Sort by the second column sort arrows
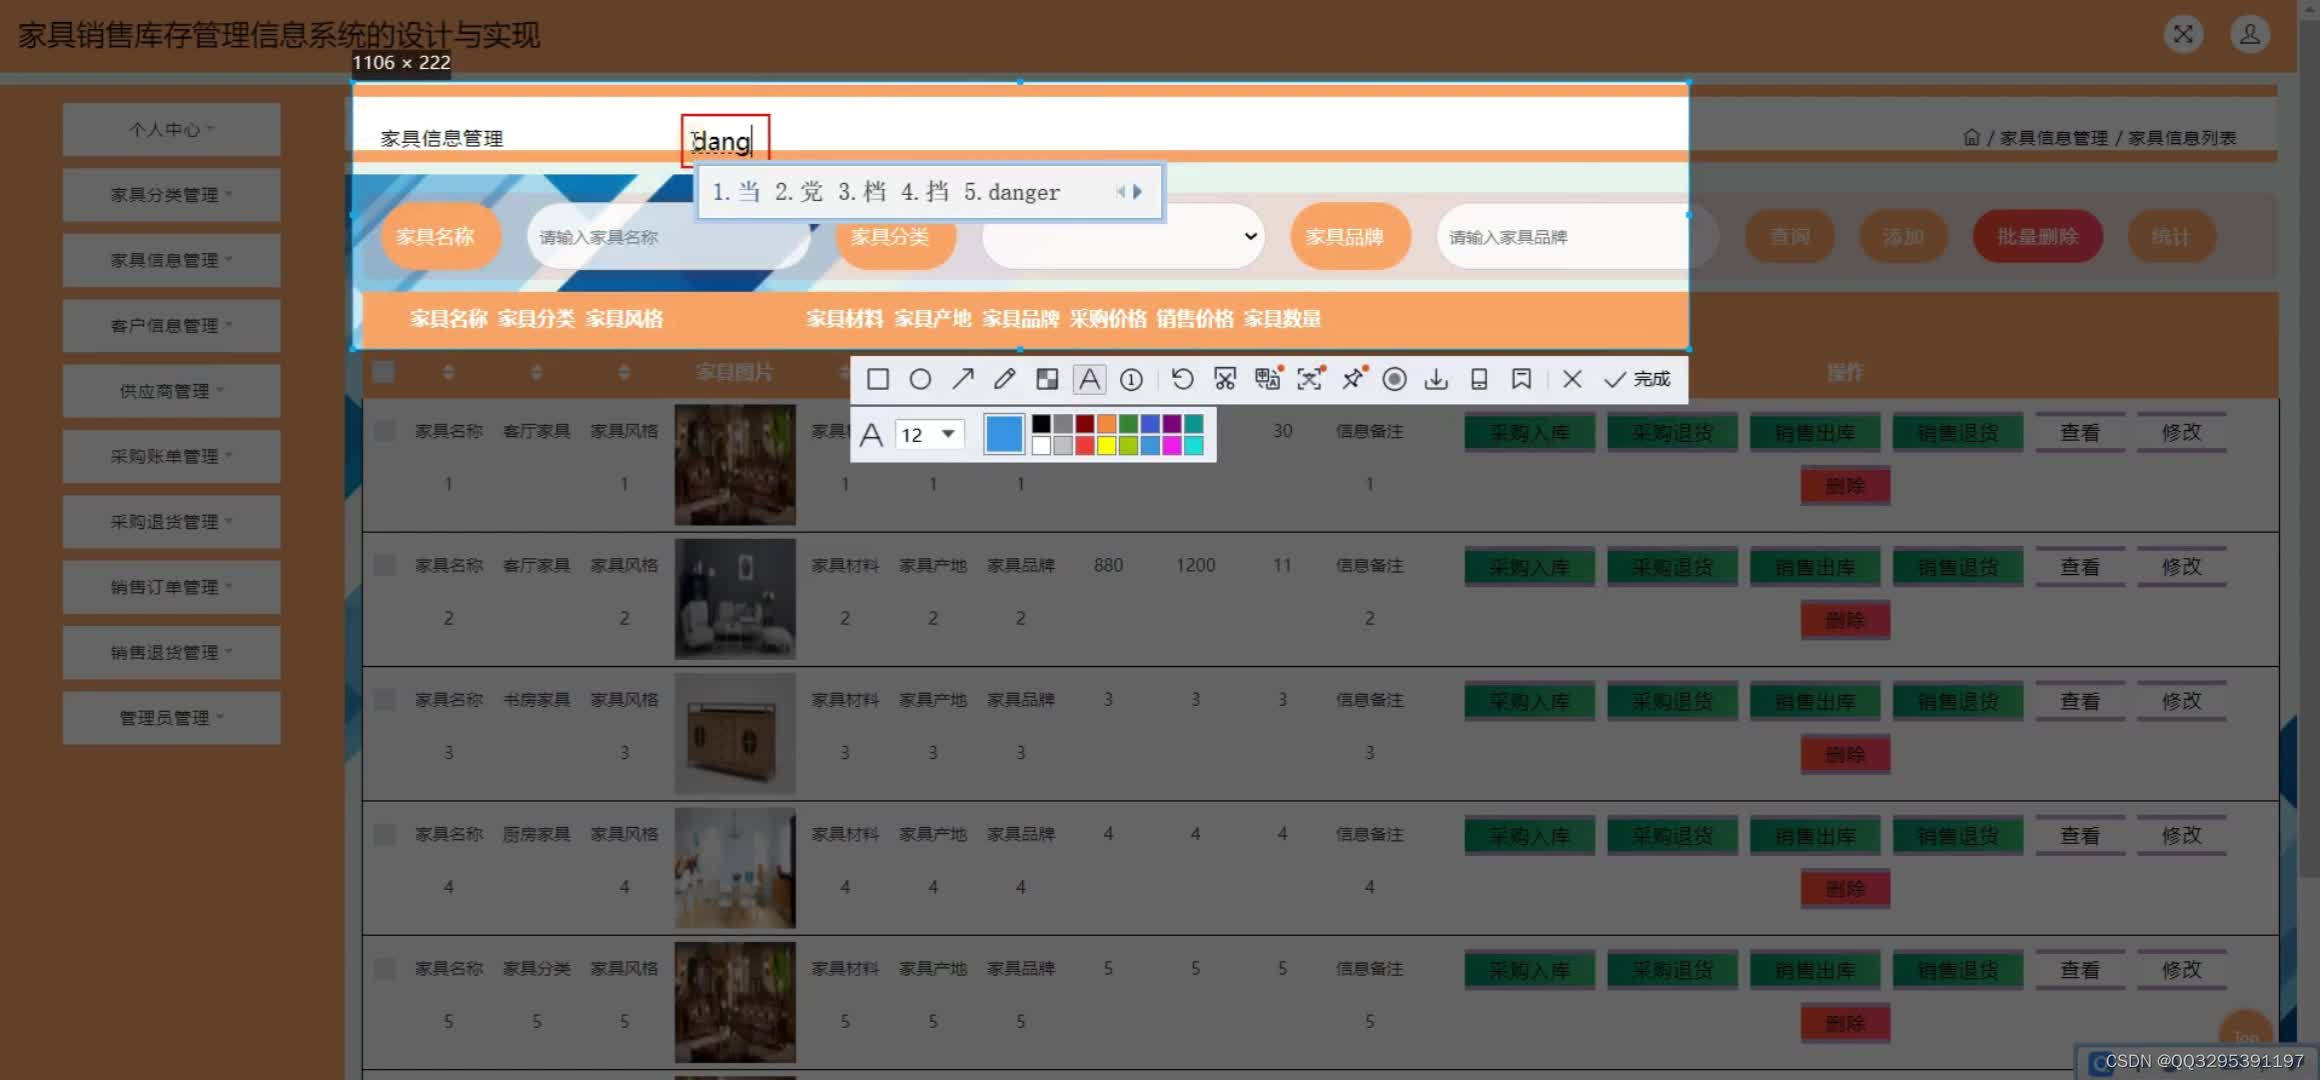The width and height of the screenshot is (2320, 1080). tap(536, 372)
